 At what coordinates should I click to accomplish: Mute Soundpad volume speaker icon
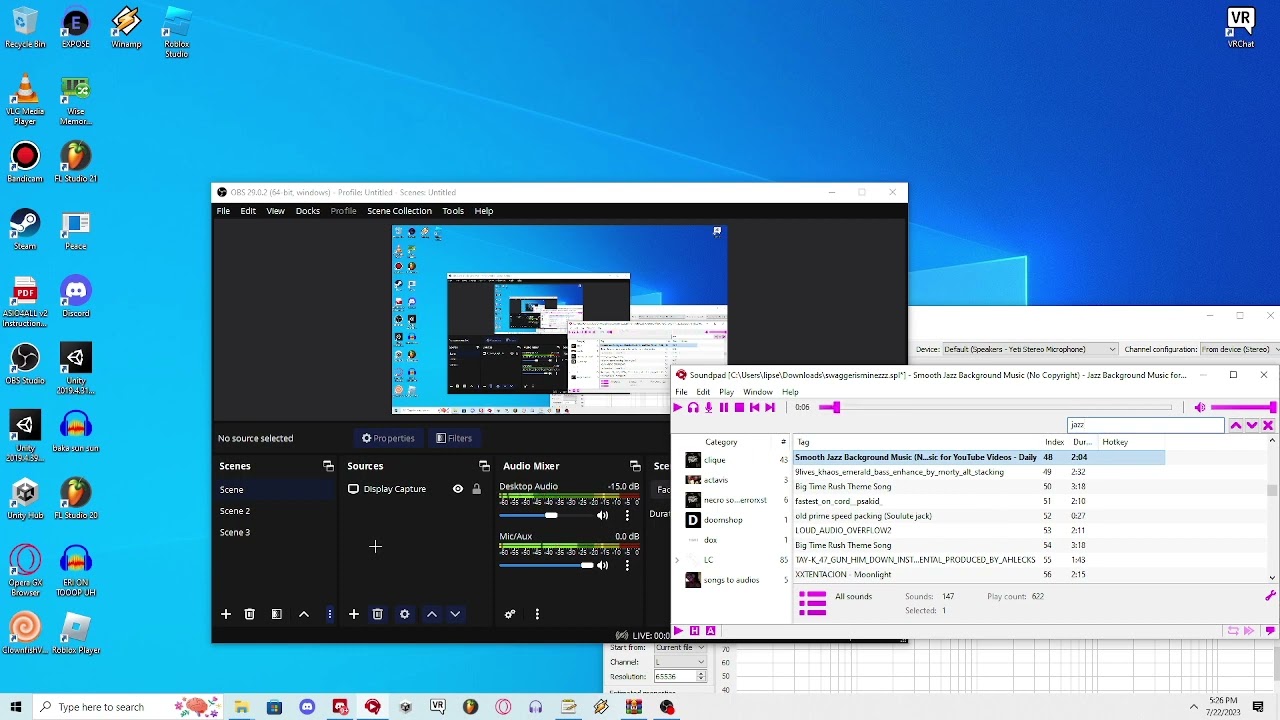pyautogui.click(x=1200, y=407)
